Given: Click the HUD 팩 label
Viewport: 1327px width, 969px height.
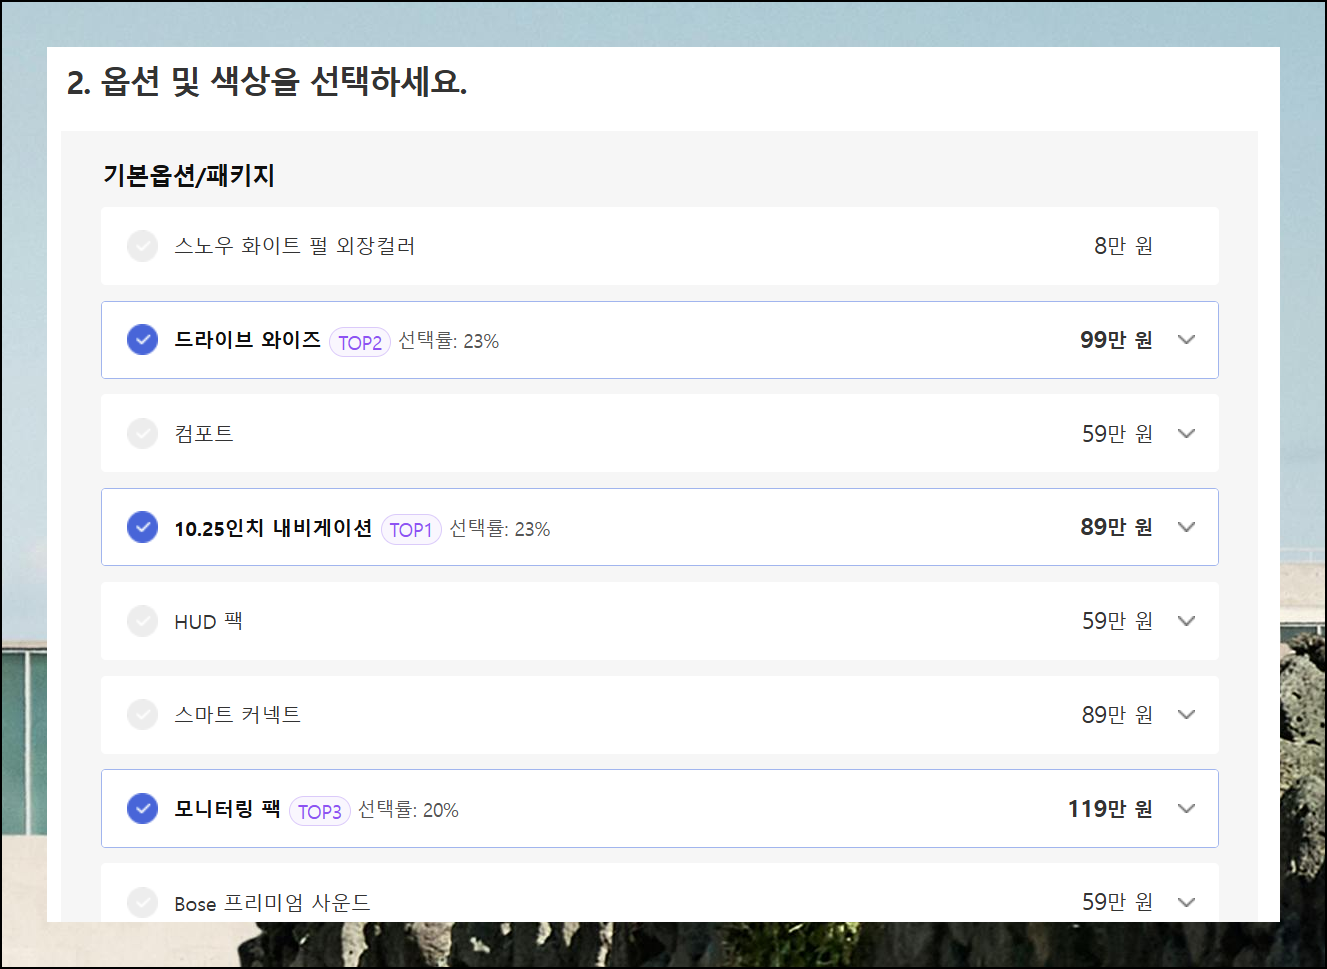Looking at the screenshot, I should pyautogui.click(x=208, y=621).
